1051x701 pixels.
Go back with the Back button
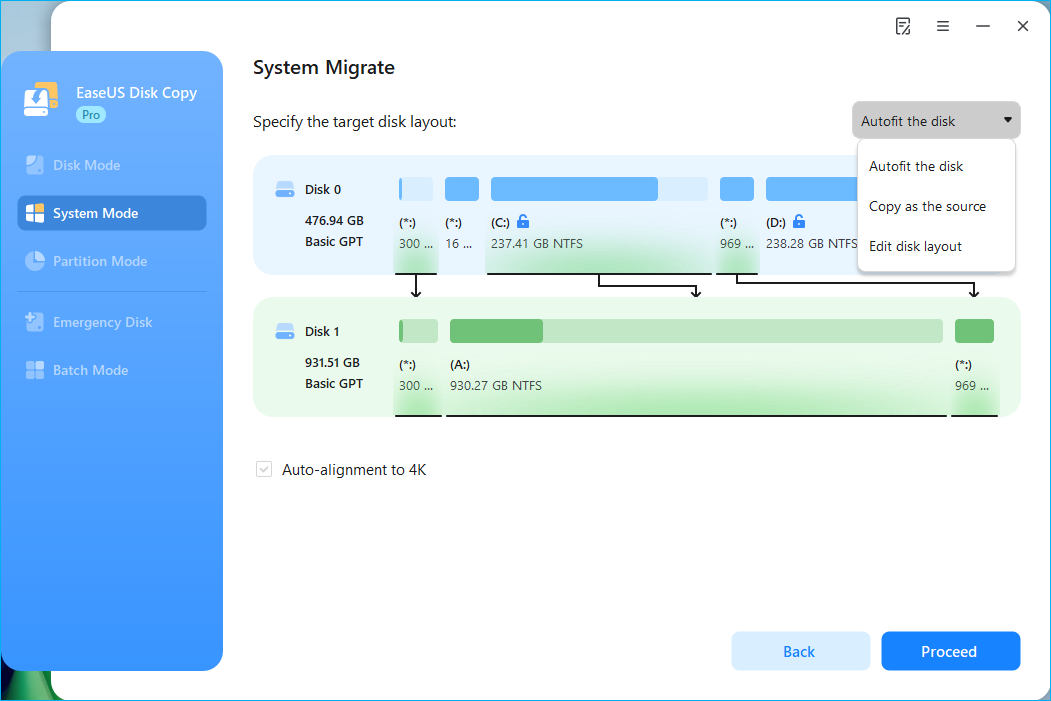coord(800,651)
